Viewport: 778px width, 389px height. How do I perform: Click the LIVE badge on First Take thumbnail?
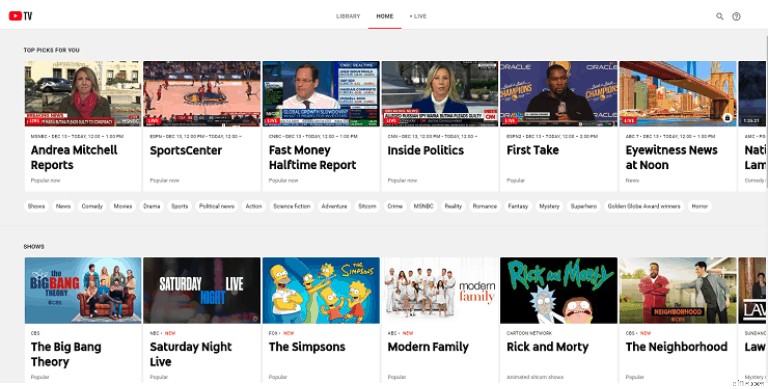(x=510, y=121)
